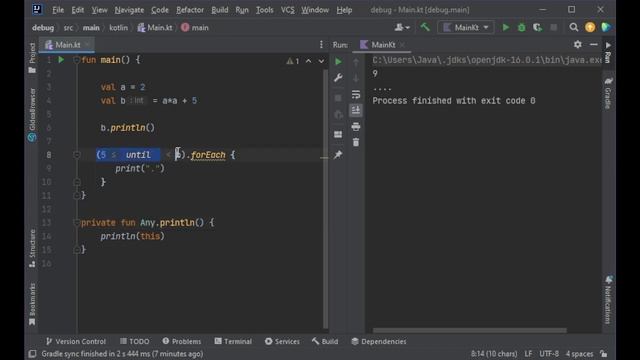Open the Notifications side panel
640x360 pixels.
[x=608, y=300]
